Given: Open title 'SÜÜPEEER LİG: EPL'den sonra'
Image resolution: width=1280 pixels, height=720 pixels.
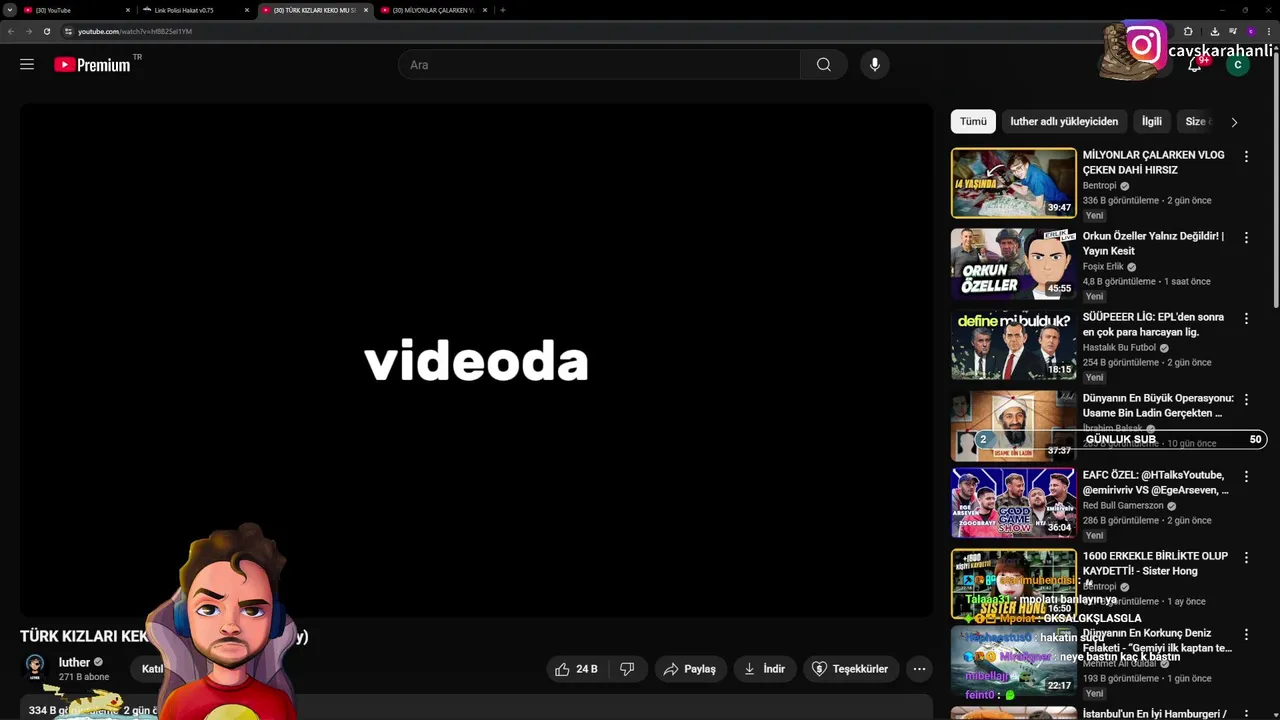Looking at the screenshot, I should pos(1153,324).
